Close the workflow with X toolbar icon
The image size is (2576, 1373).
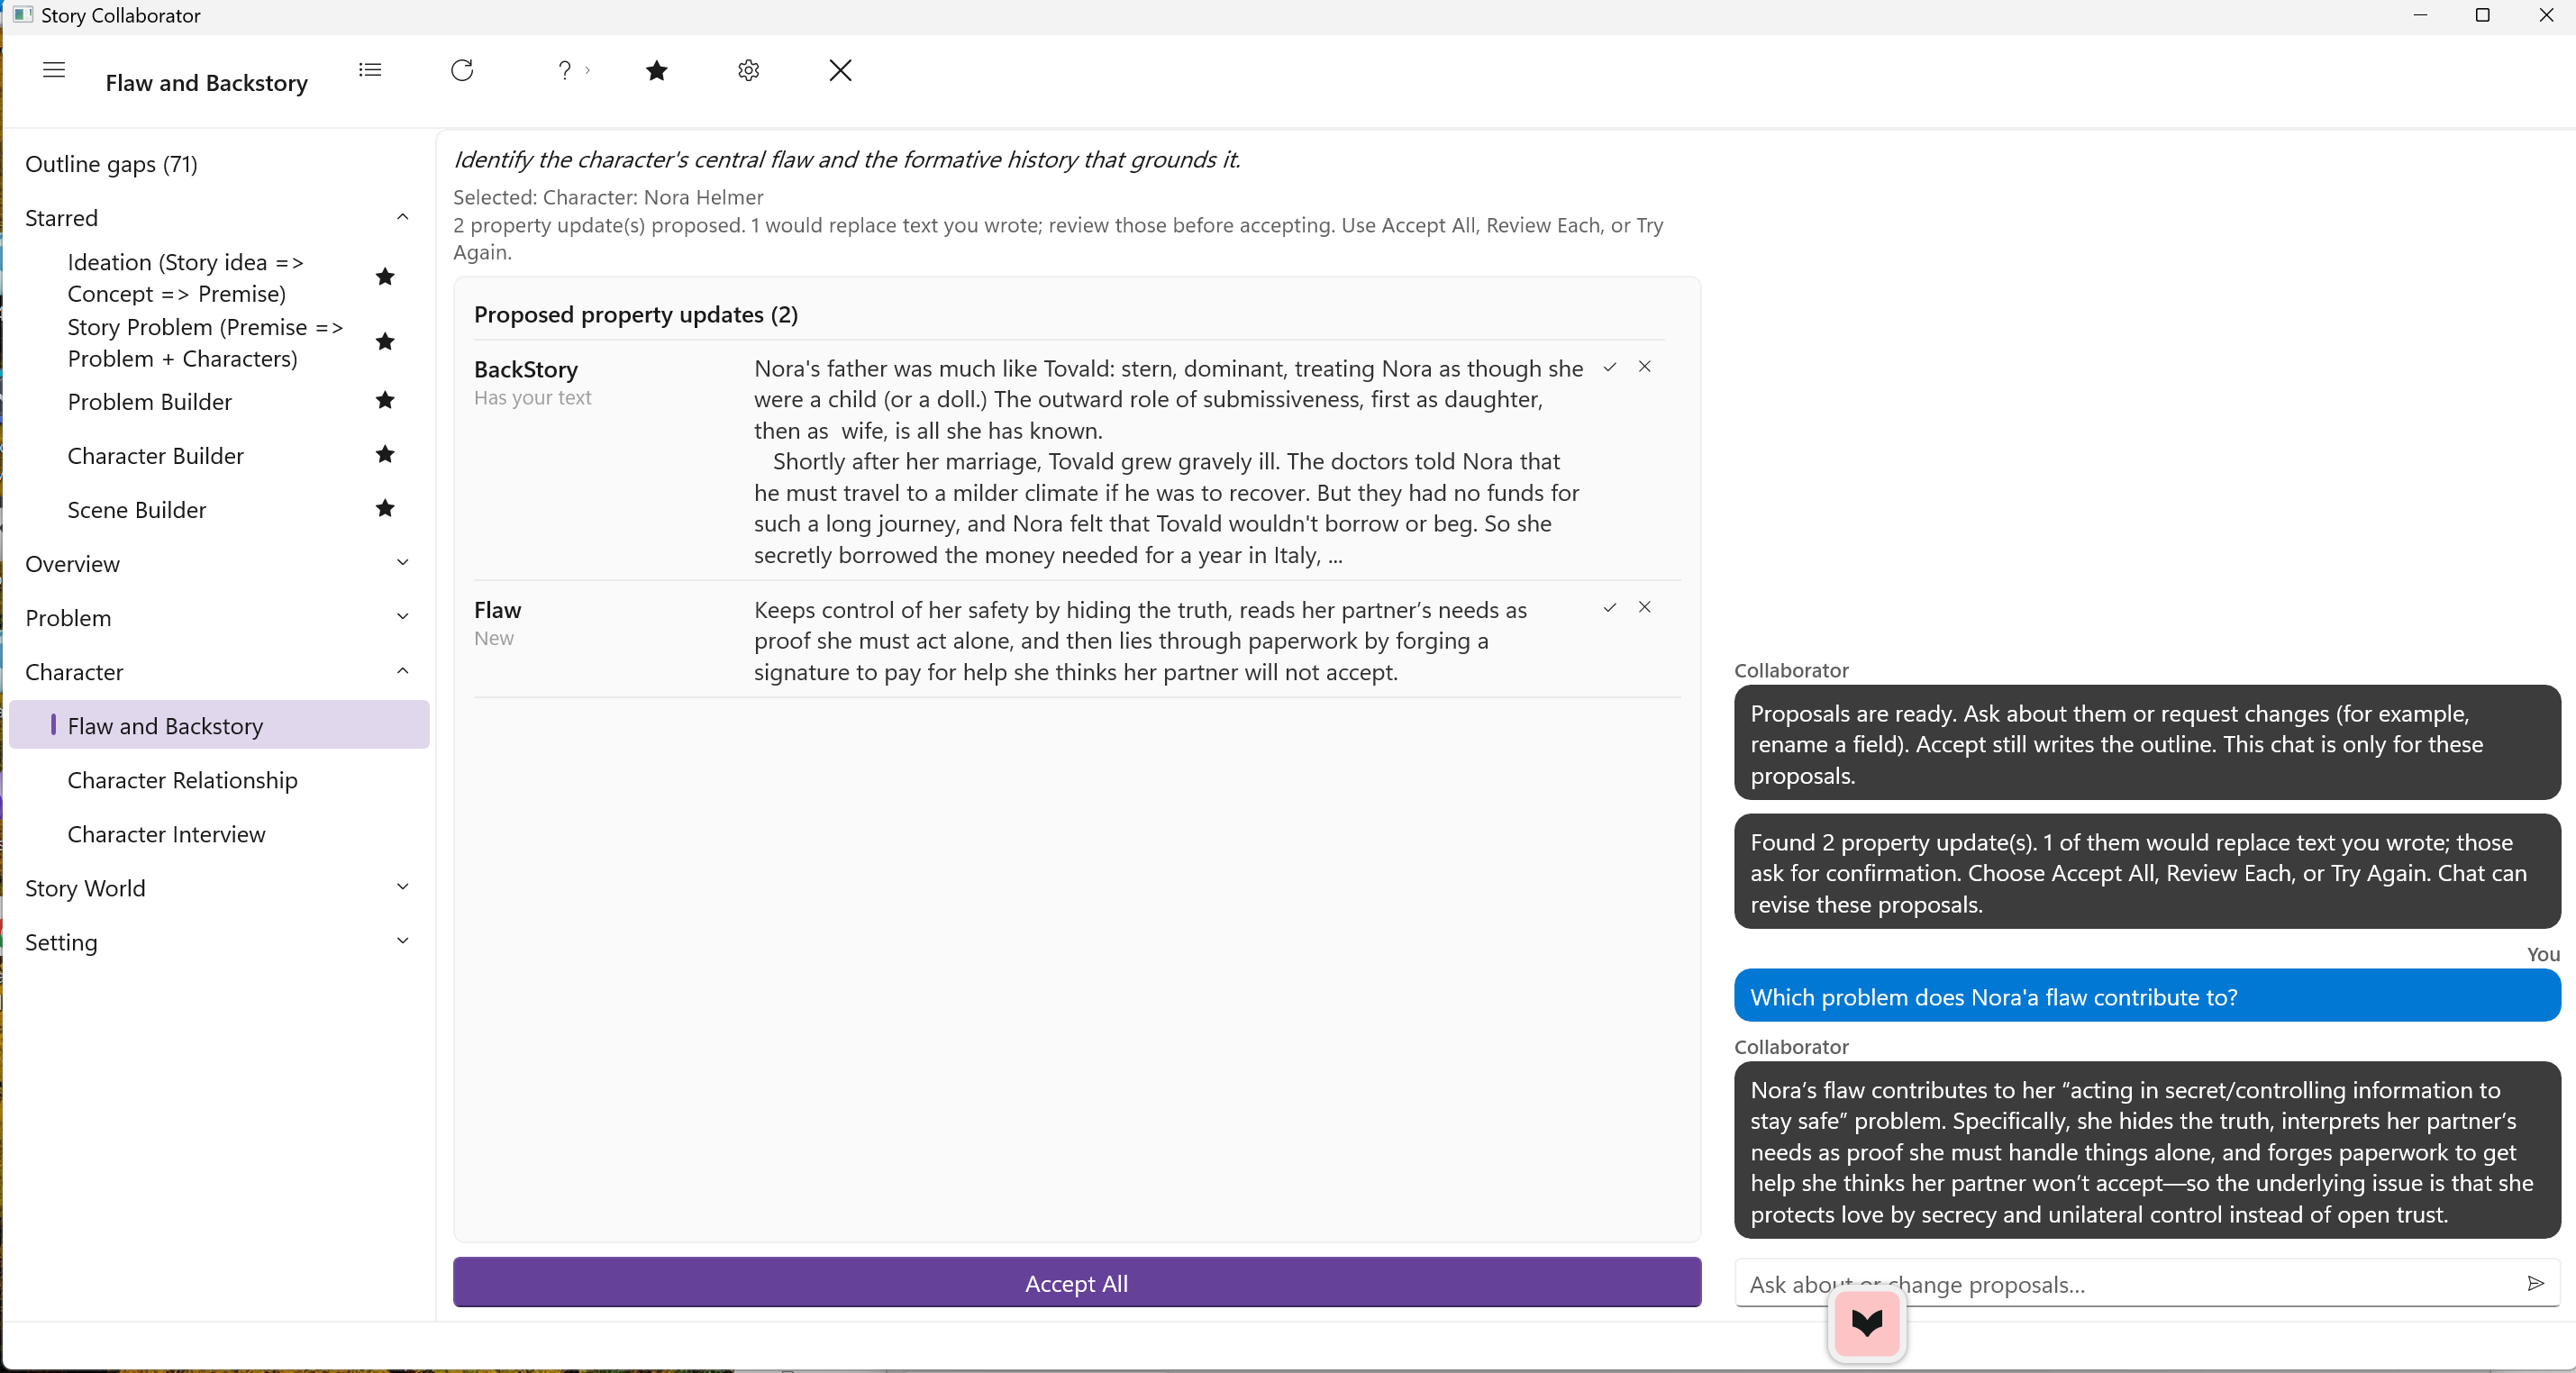(841, 70)
